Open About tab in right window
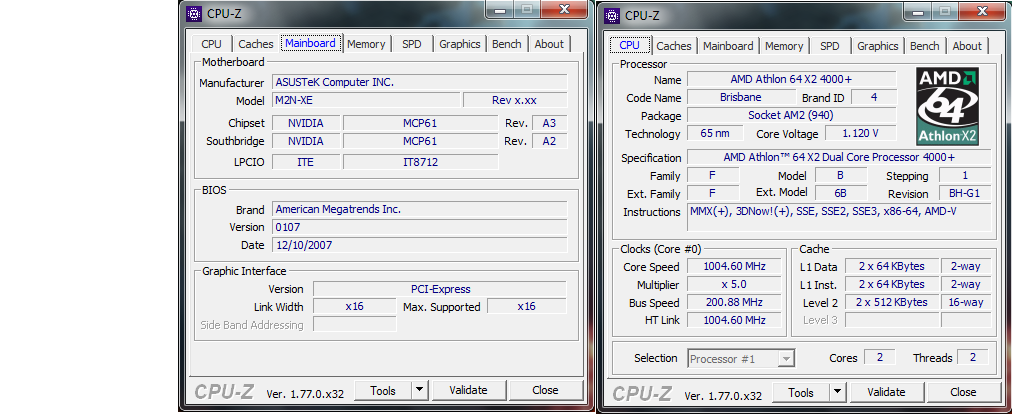The height and width of the screenshot is (417, 1012). pyautogui.click(x=967, y=46)
